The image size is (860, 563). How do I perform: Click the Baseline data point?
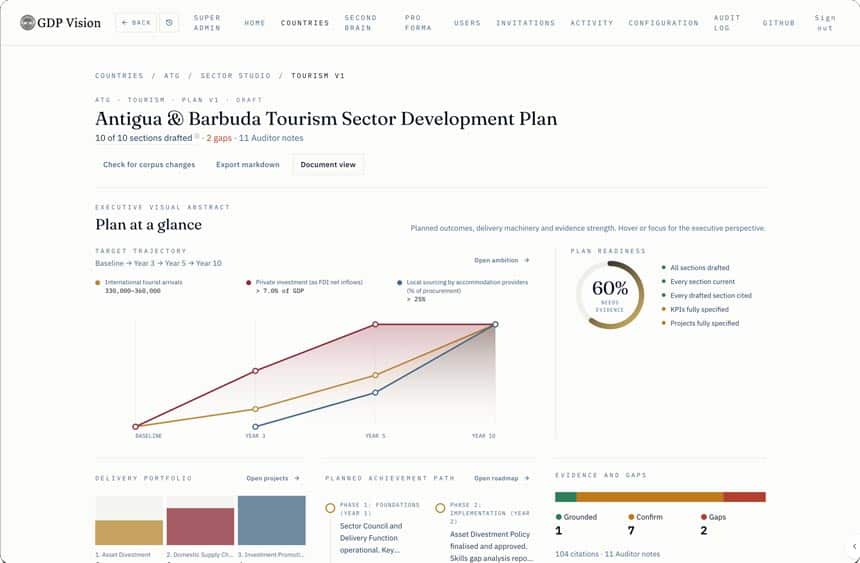tap(135, 426)
